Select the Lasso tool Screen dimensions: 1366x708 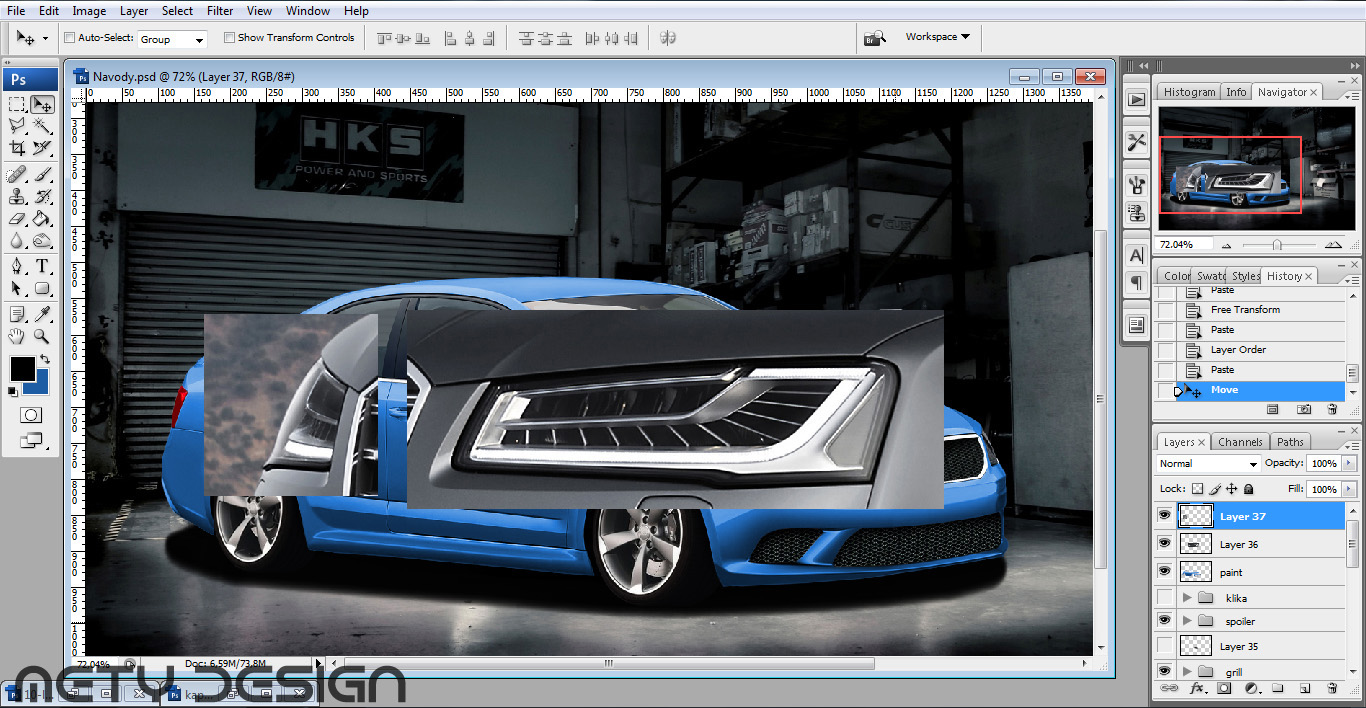click(x=17, y=126)
